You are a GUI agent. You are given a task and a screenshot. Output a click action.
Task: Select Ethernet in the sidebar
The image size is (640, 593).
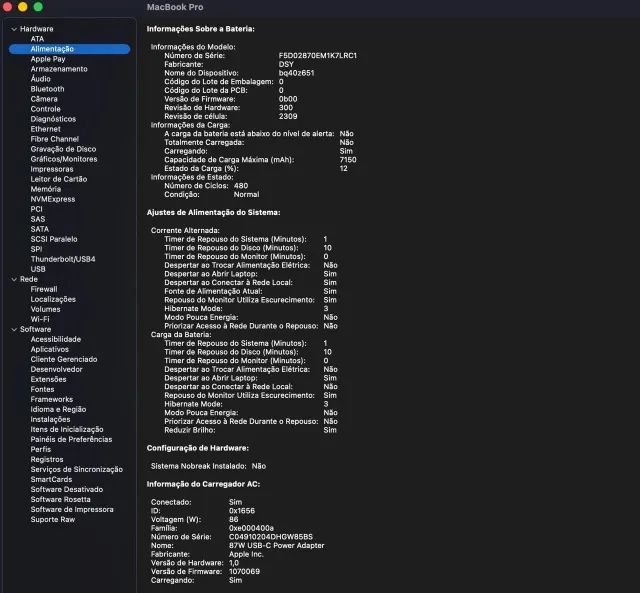pyautogui.click(x=45, y=129)
